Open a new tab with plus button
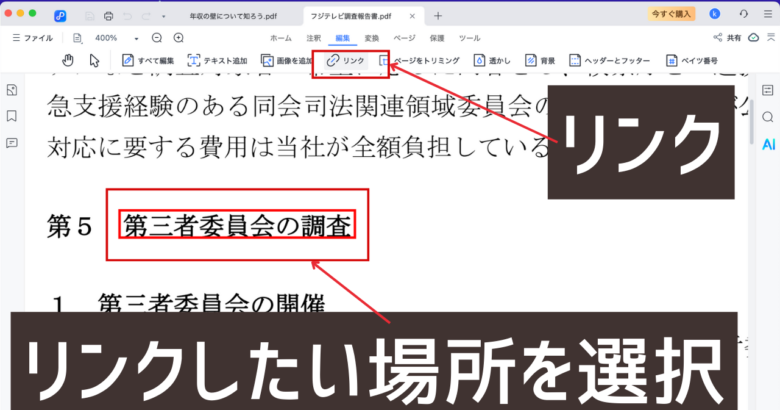 coord(438,16)
